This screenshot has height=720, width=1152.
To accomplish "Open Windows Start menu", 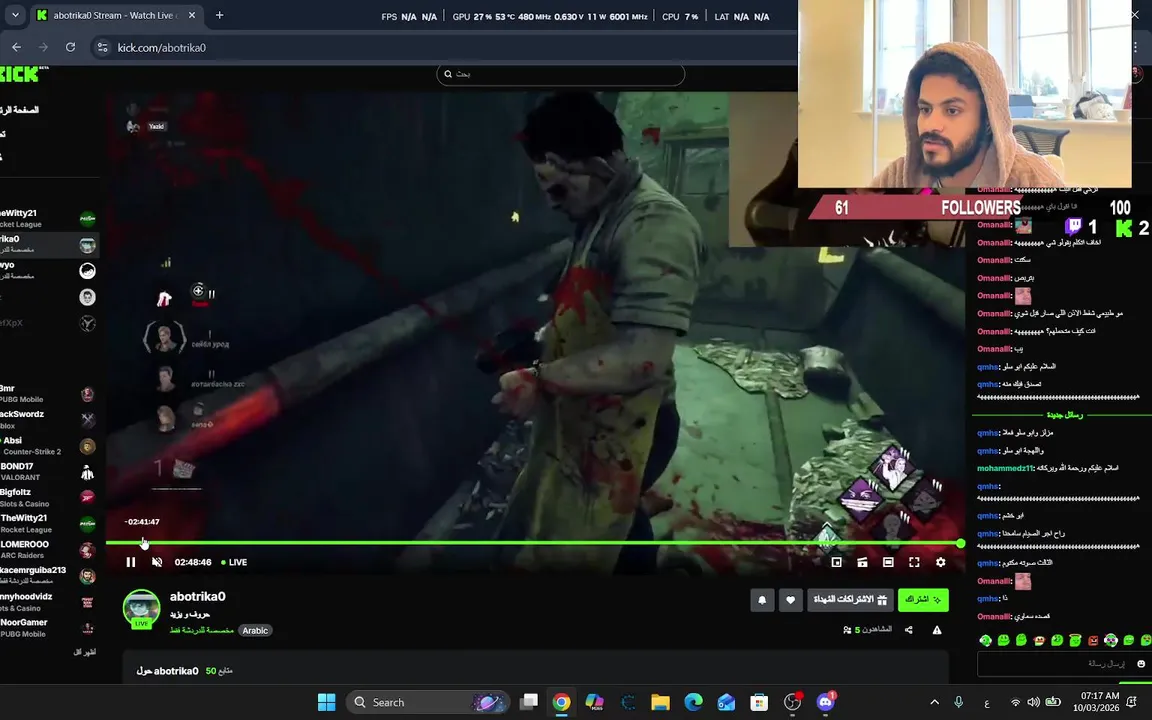I will [x=326, y=702].
